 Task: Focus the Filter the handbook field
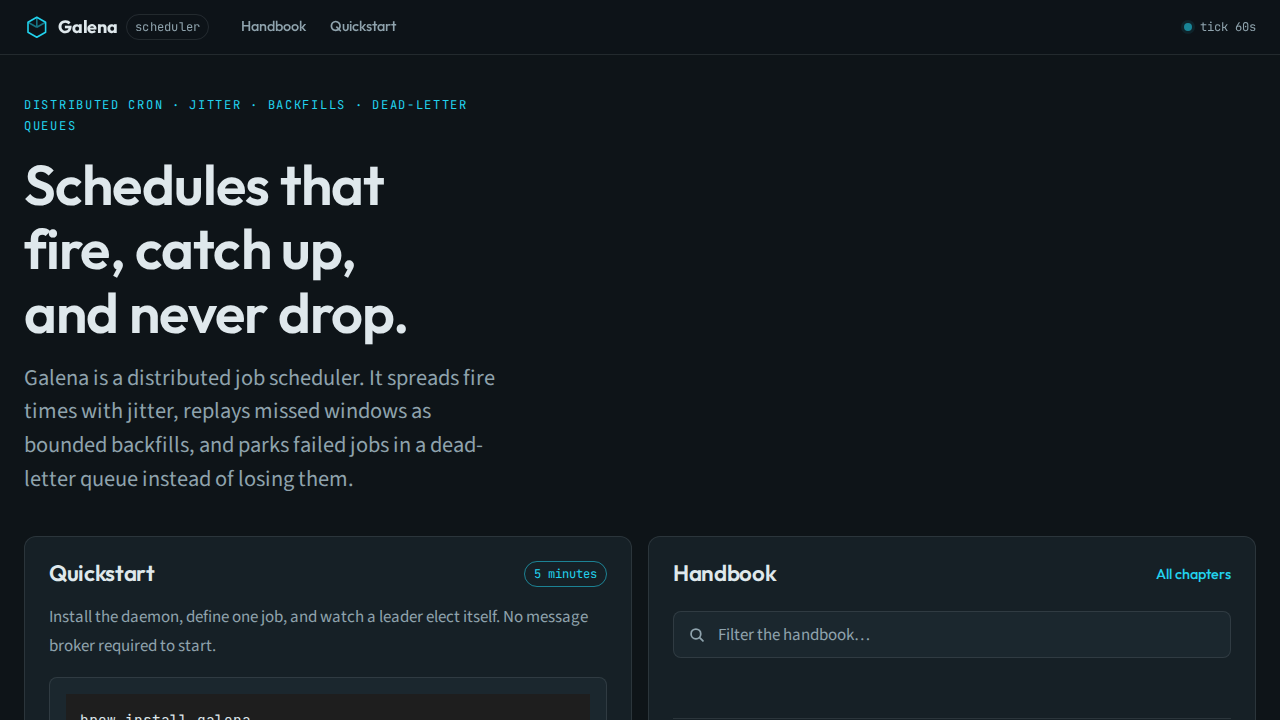coord(952,635)
